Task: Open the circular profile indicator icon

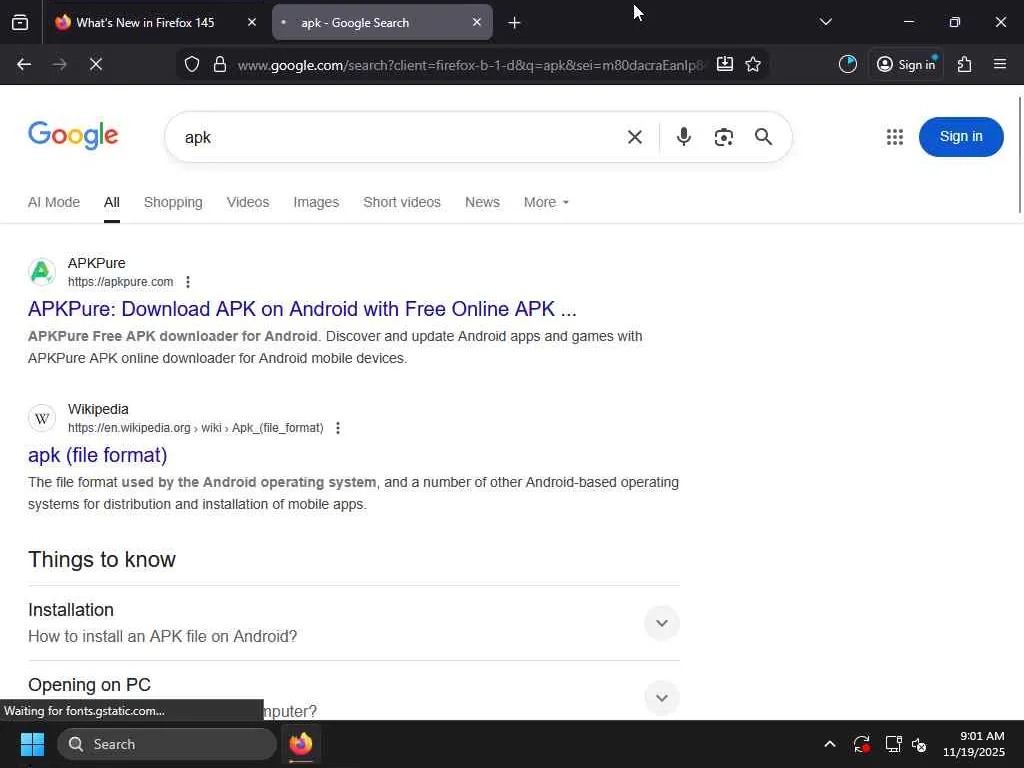Action: click(848, 64)
